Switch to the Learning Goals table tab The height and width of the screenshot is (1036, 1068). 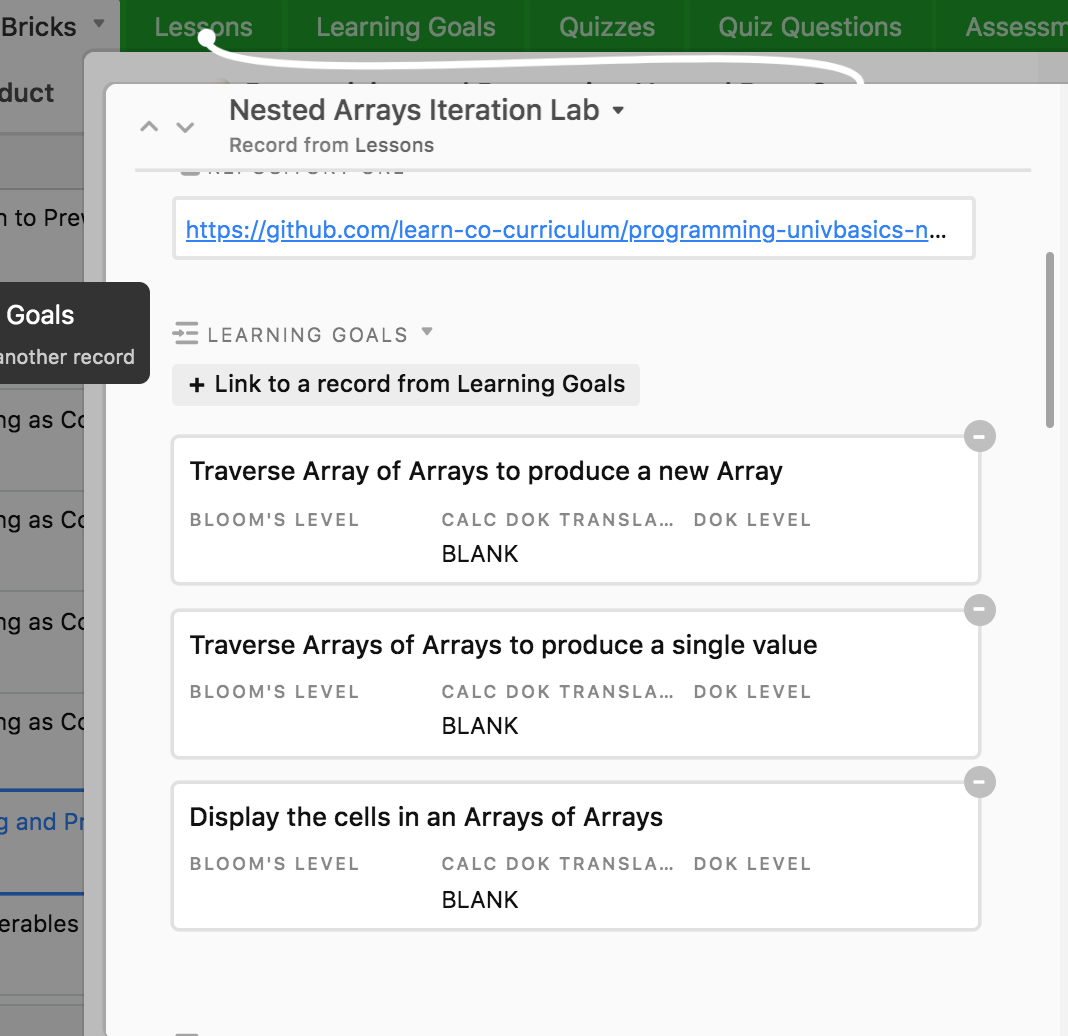point(405,27)
